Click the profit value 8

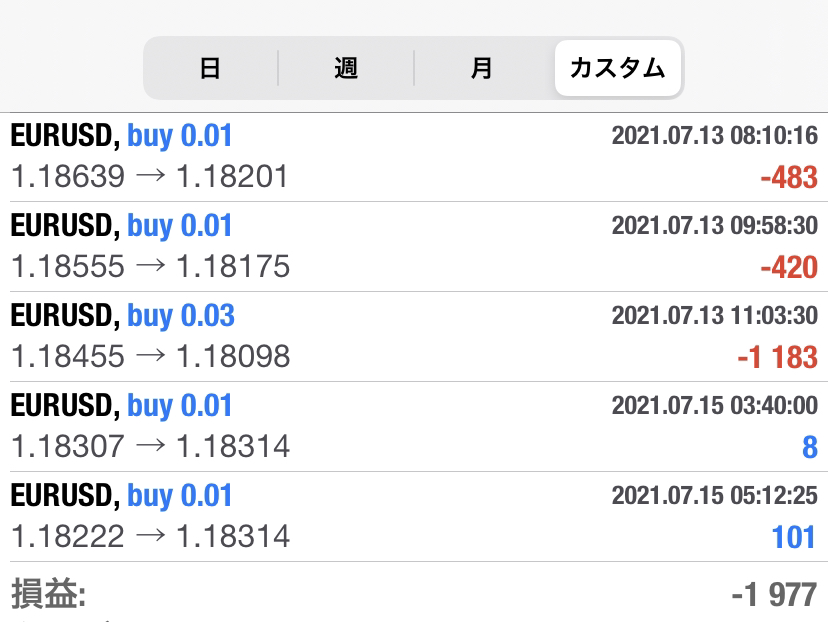coord(810,447)
